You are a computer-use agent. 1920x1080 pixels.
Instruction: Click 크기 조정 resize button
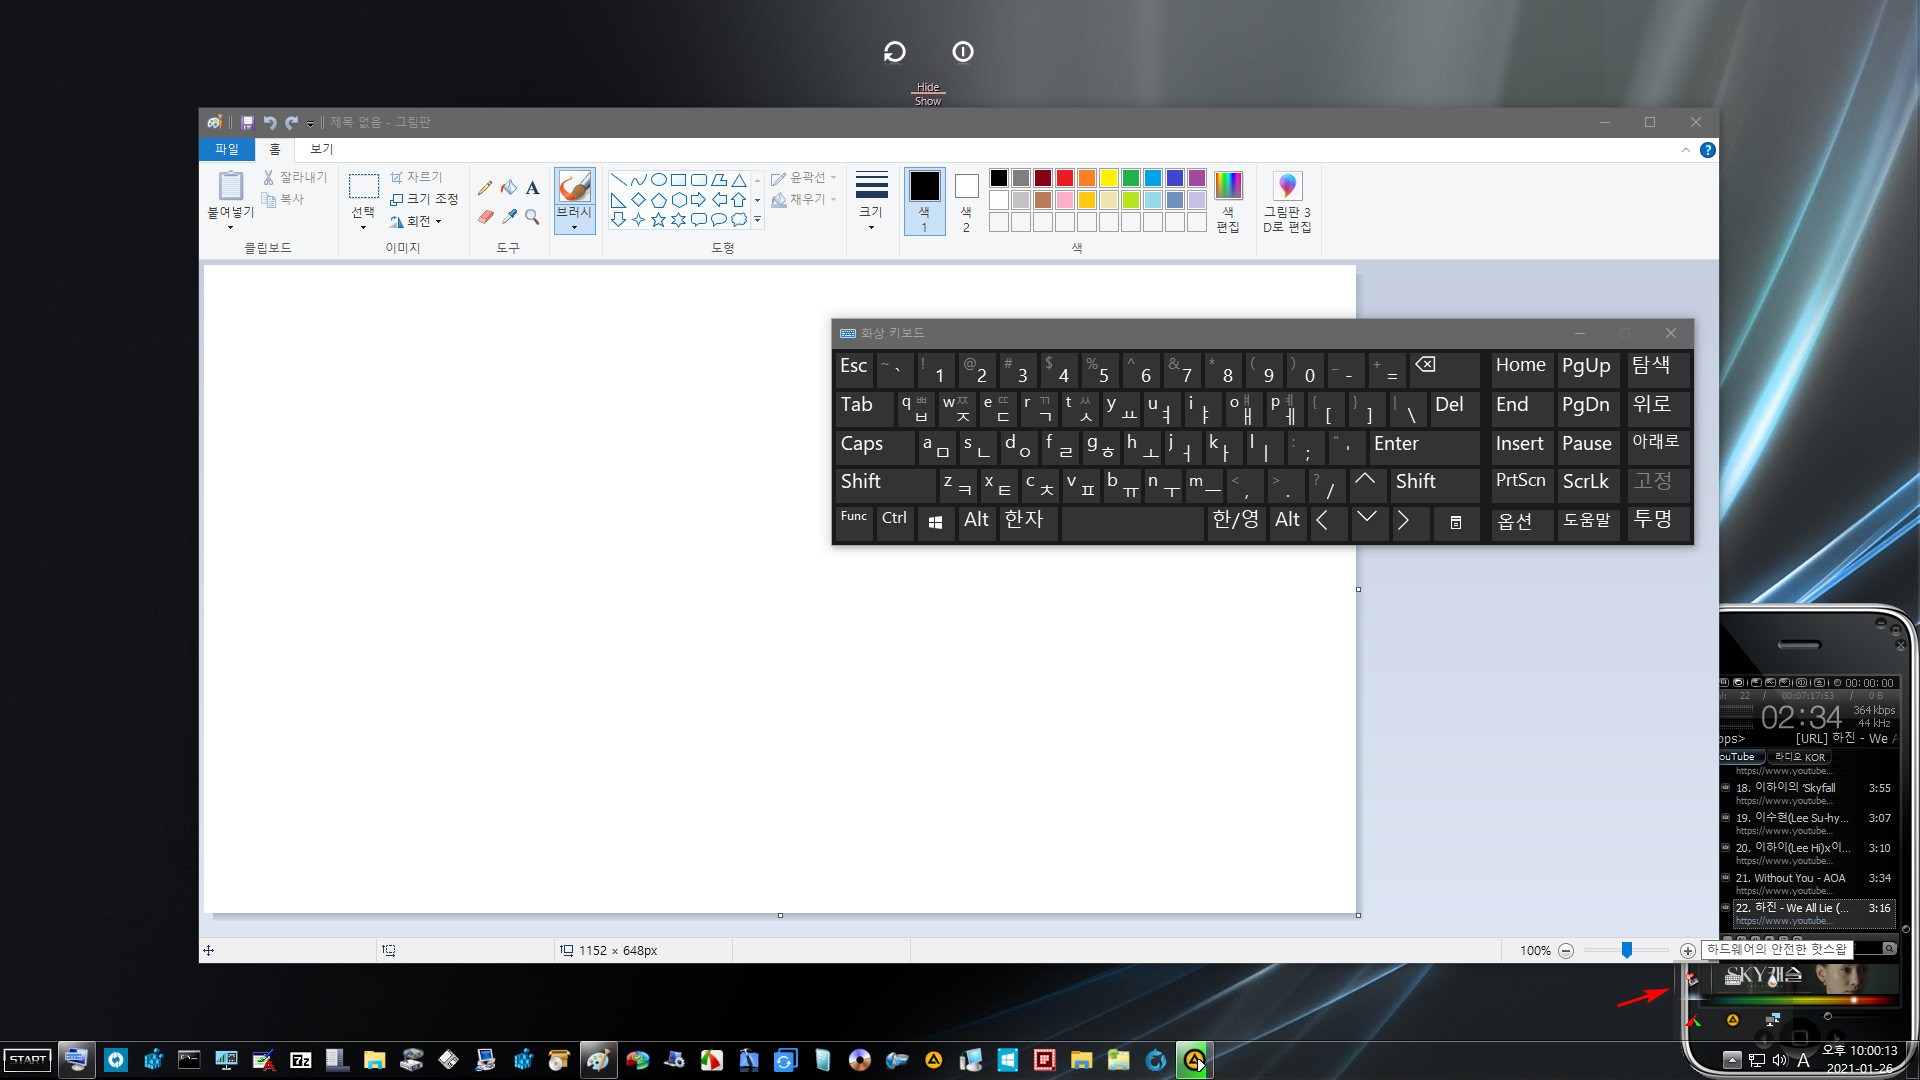(x=424, y=199)
